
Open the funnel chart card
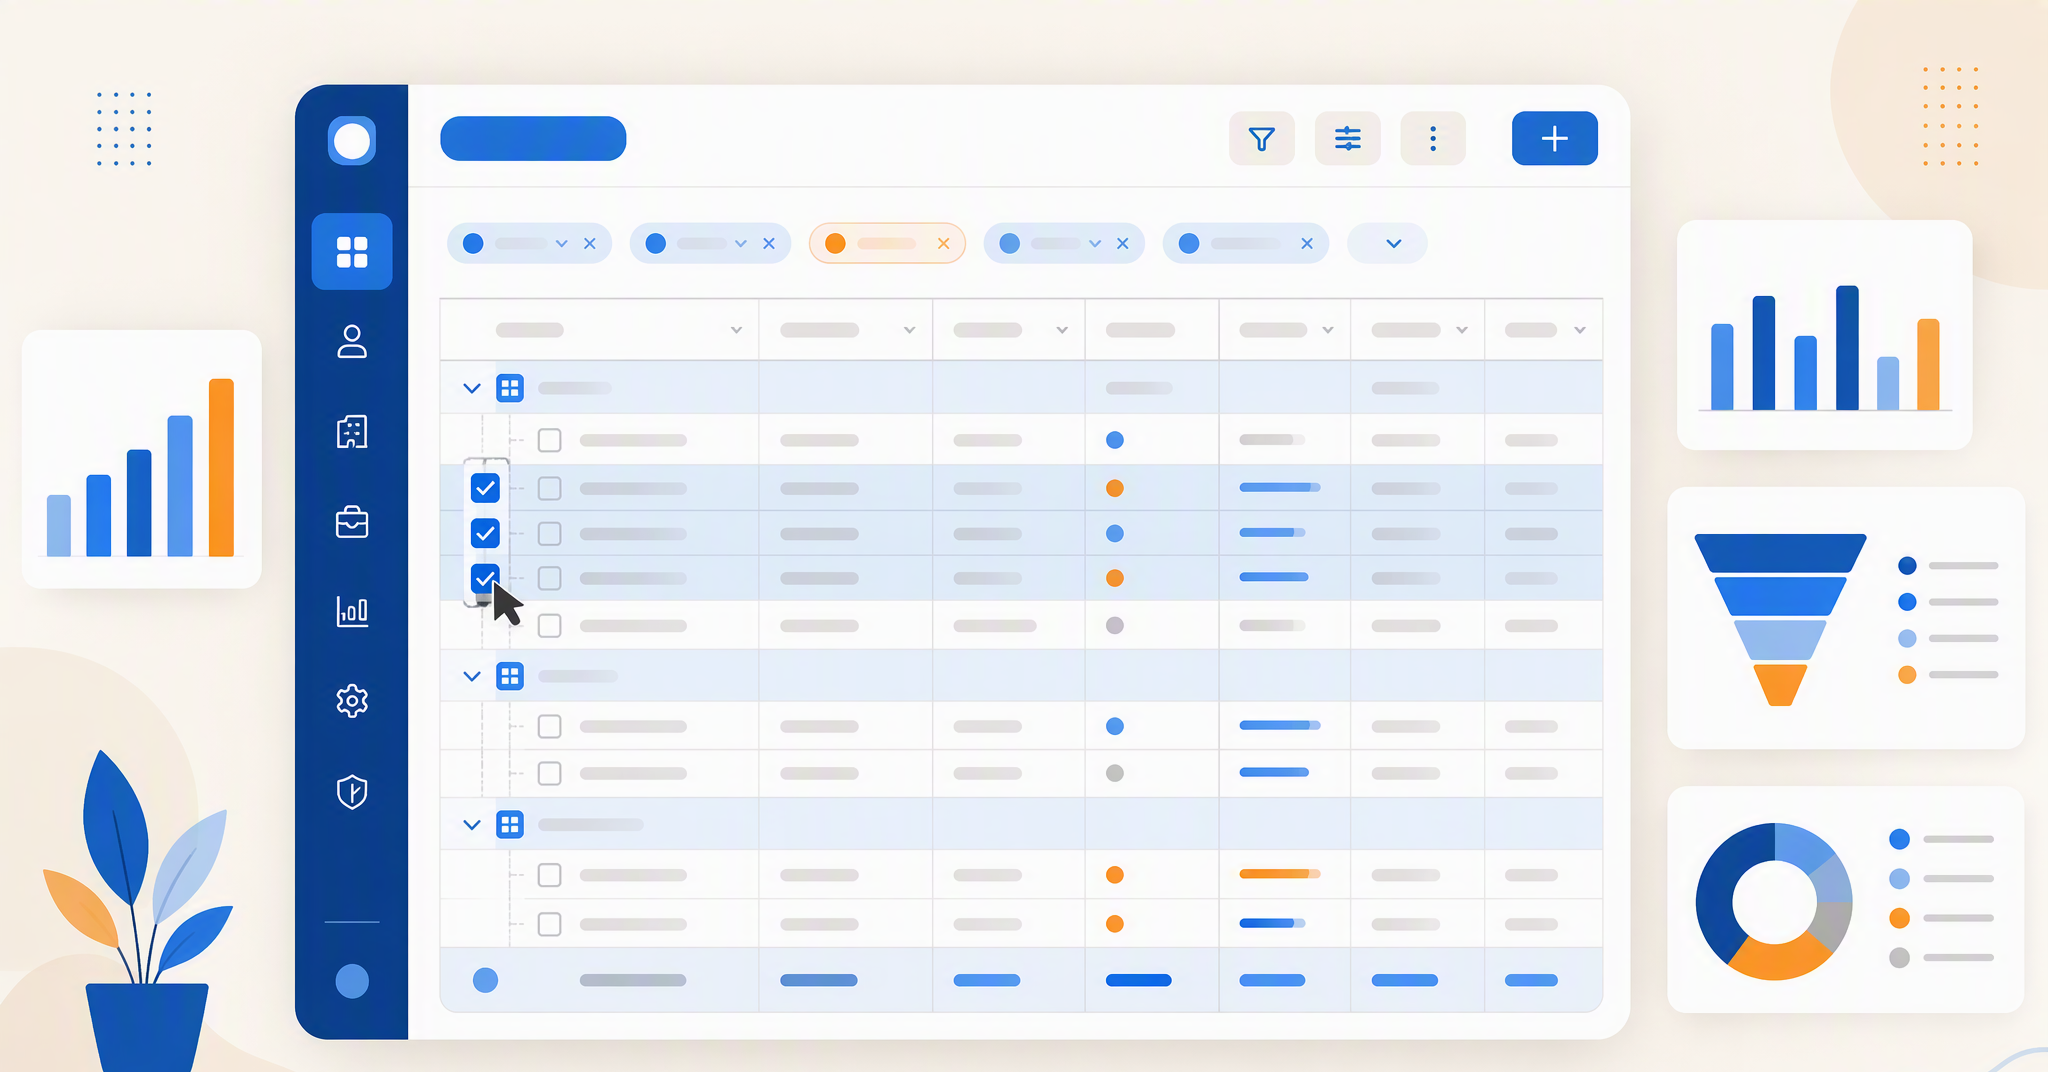coord(1846,618)
